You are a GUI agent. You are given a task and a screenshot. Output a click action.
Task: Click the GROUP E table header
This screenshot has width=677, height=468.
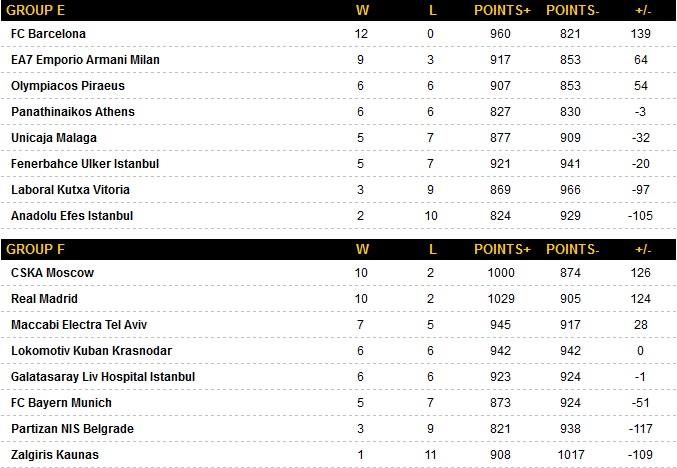(36, 11)
